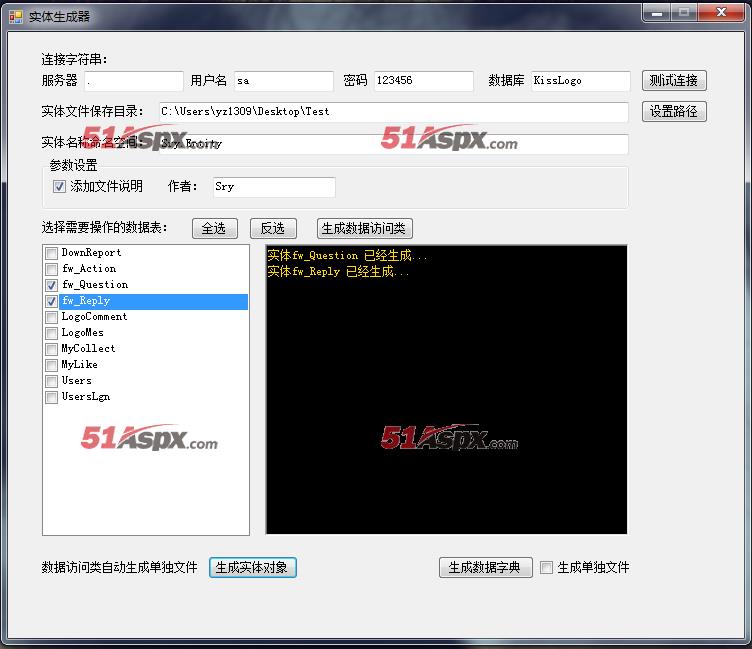Enable the 生成单独文件 checkbox

(x=546, y=567)
